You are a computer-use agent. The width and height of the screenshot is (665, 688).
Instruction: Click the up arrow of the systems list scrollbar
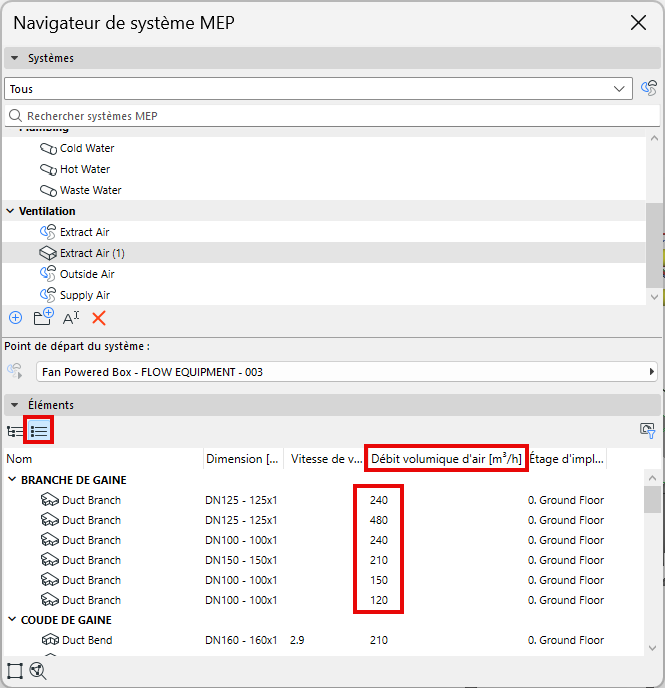tap(654, 138)
